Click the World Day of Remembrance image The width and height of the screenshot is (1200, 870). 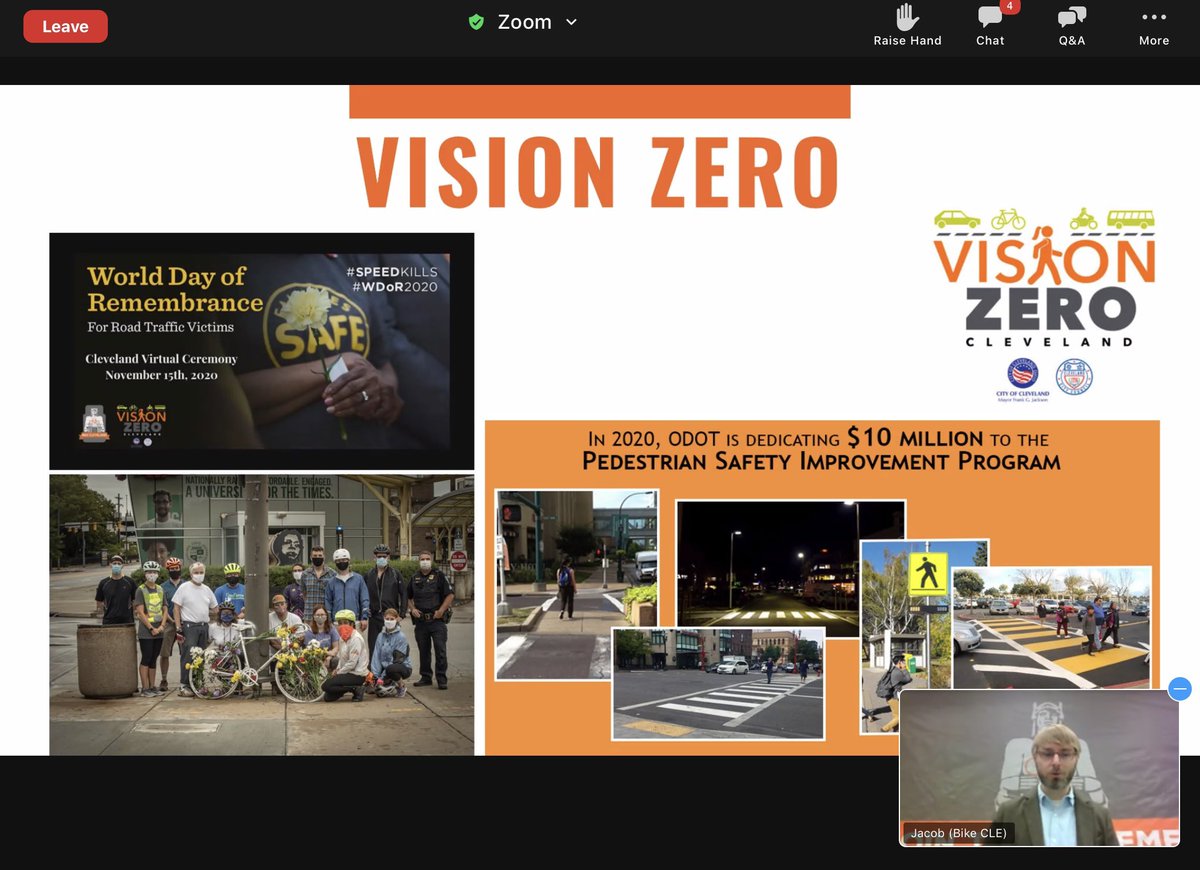coord(262,351)
